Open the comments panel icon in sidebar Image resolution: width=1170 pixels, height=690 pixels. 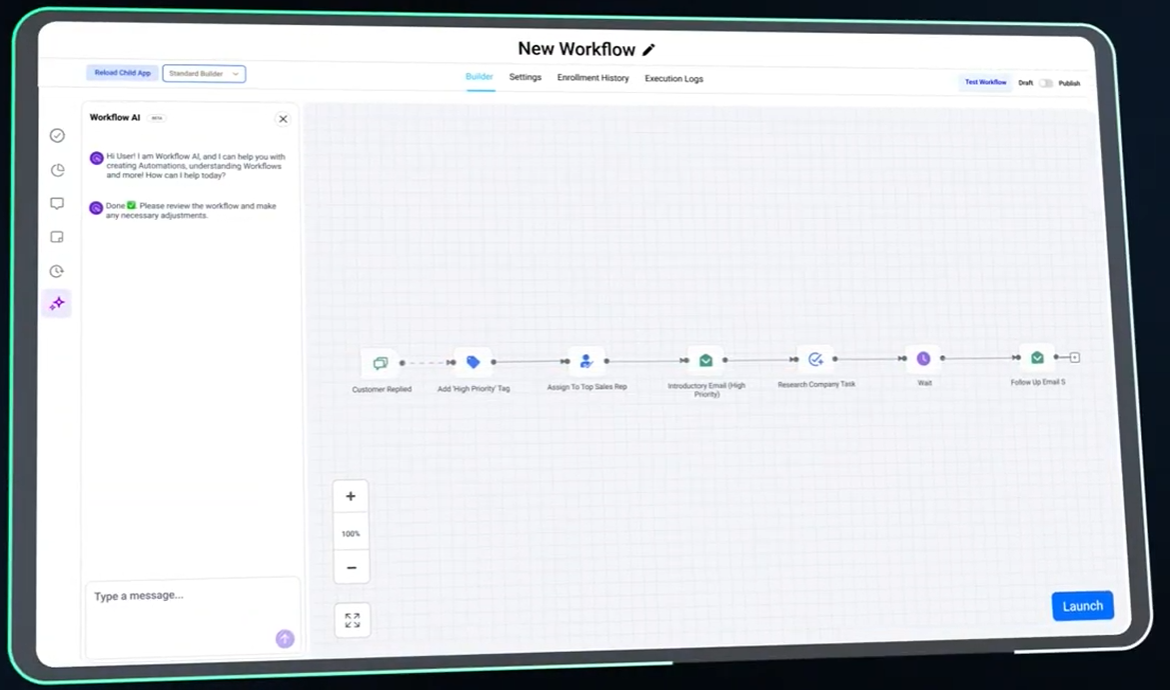[57, 203]
